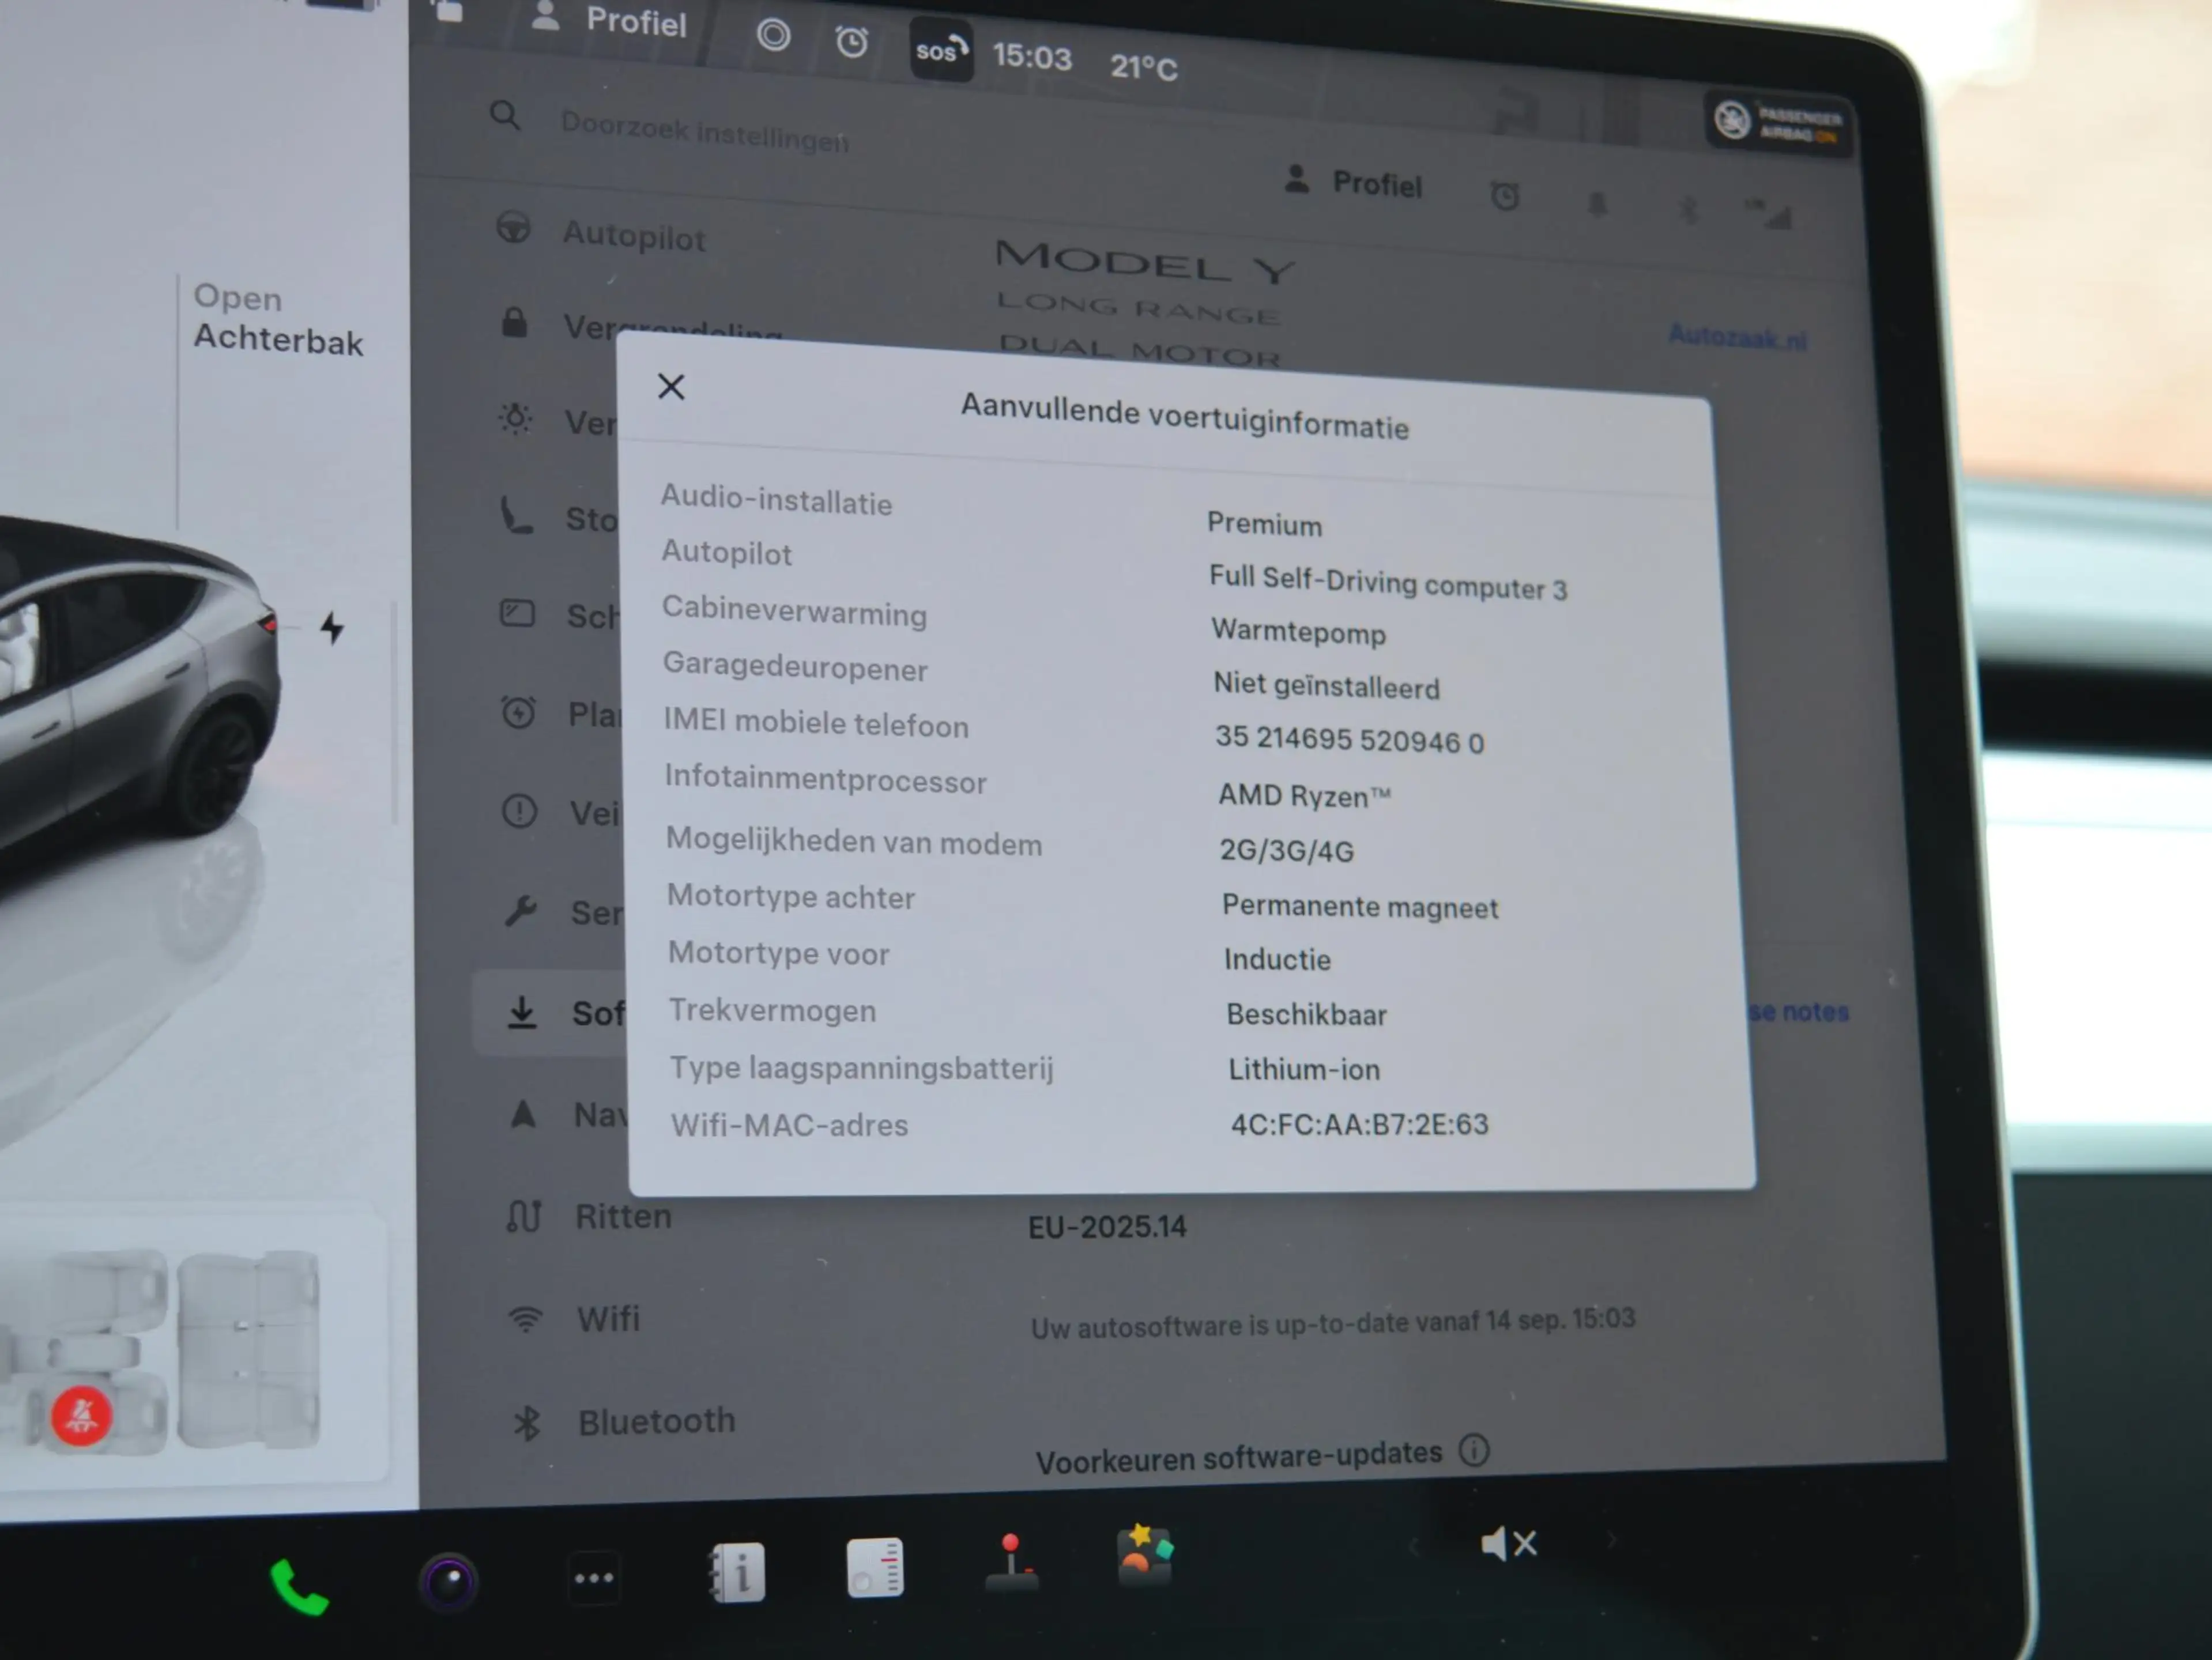
Task: Click the seat settings icon
Action: [516, 516]
